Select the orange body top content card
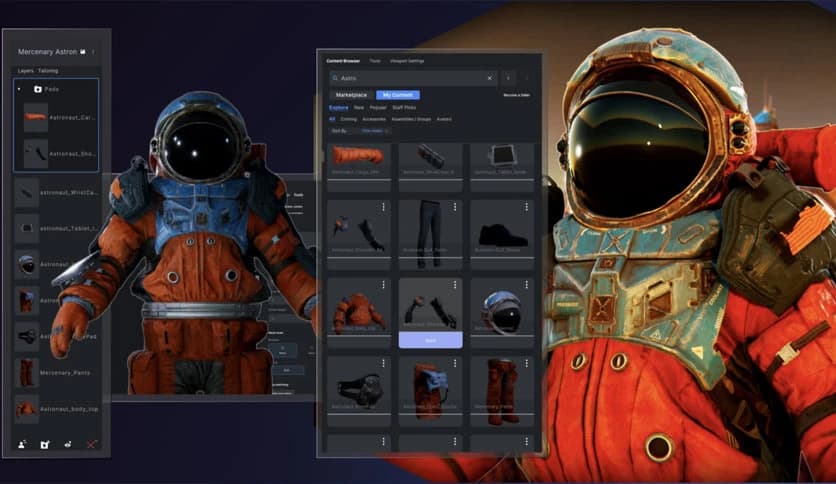 pos(359,313)
